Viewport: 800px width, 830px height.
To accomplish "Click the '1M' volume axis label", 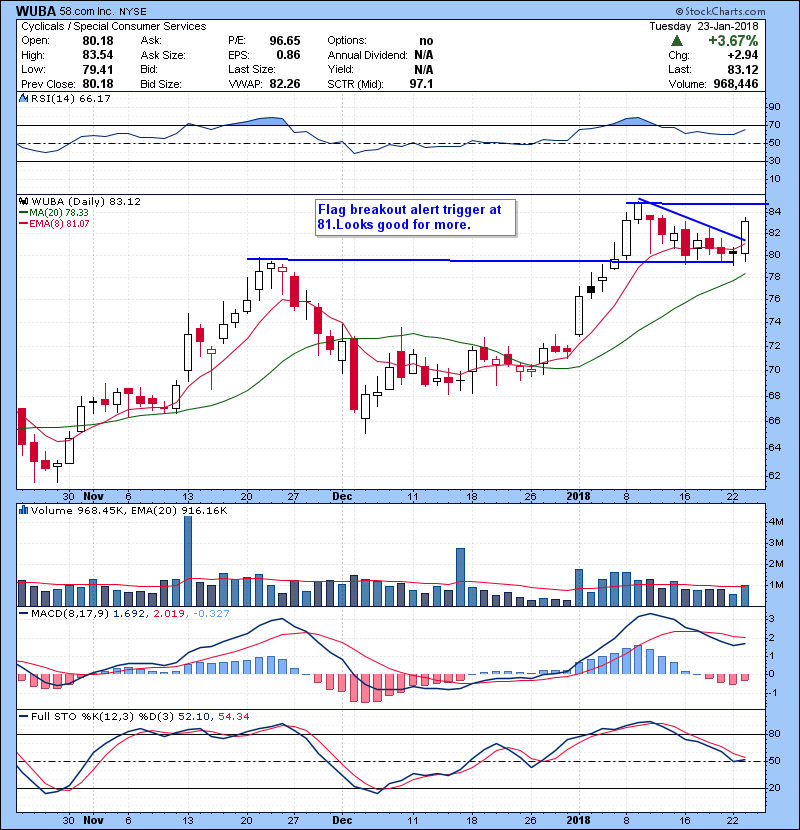I will pos(776,585).
